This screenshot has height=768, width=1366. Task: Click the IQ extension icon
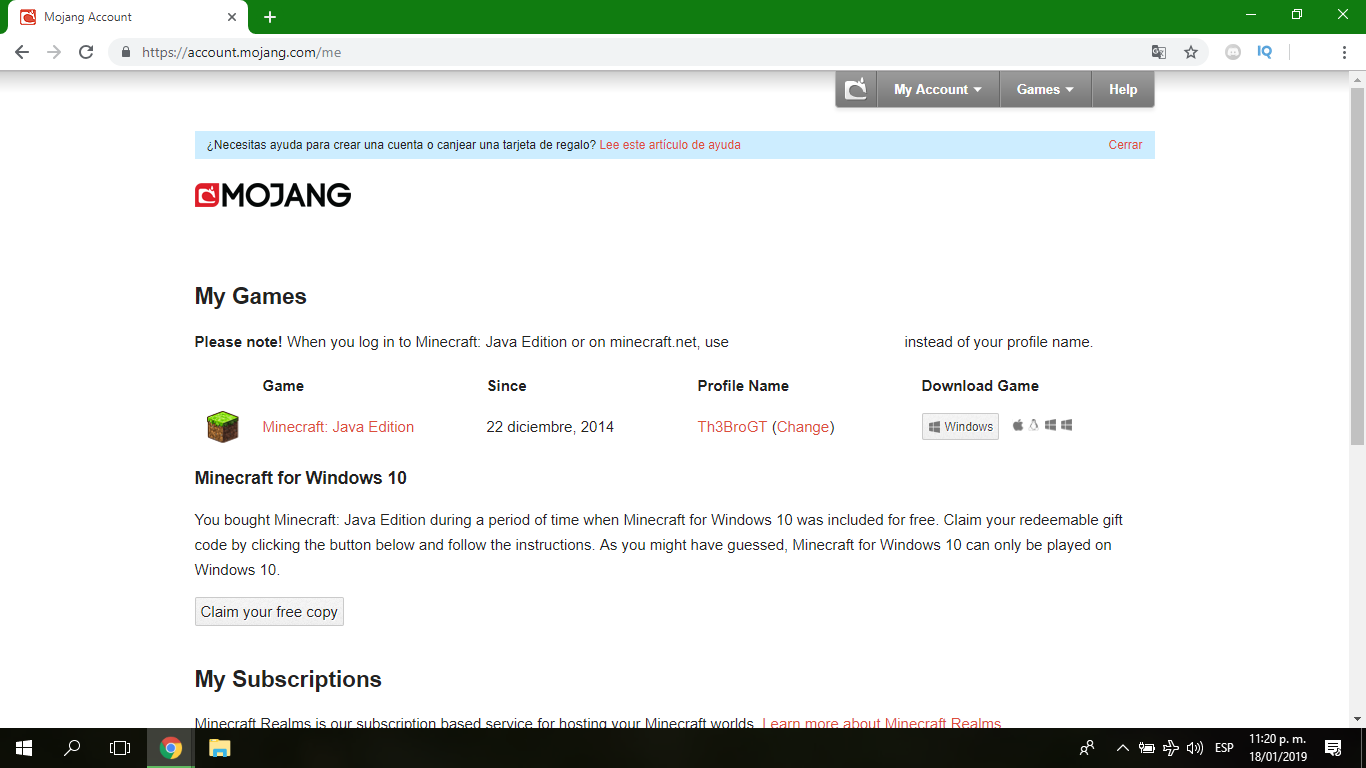tap(1265, 52)
